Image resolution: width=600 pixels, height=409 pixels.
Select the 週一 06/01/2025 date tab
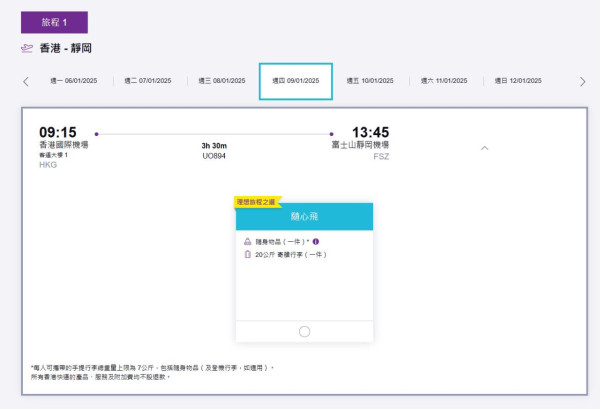pyautogui.click(x=73, y=81)
